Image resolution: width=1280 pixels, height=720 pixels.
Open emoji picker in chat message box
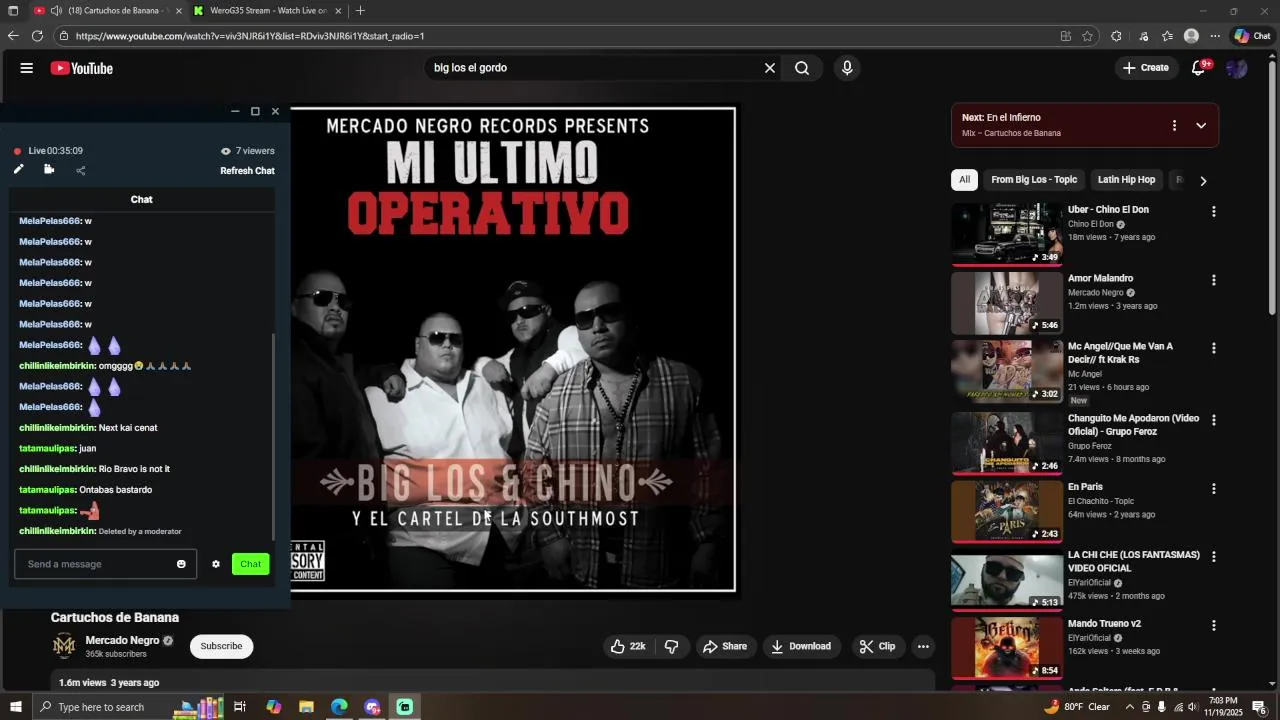(x=181, y=564)
